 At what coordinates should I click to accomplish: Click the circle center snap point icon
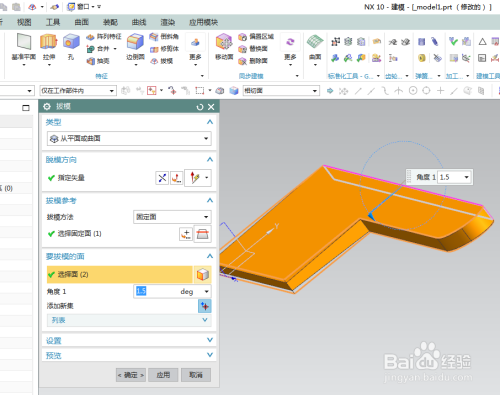pos(413,91)
